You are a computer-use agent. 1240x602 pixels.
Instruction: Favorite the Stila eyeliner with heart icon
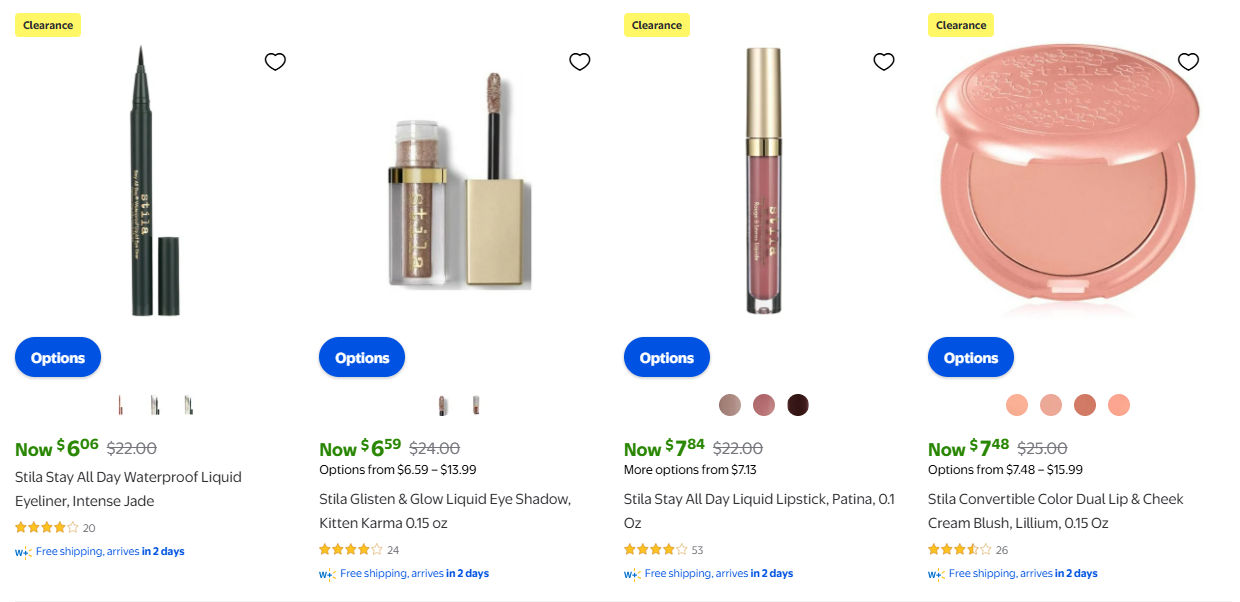point(275,62)
